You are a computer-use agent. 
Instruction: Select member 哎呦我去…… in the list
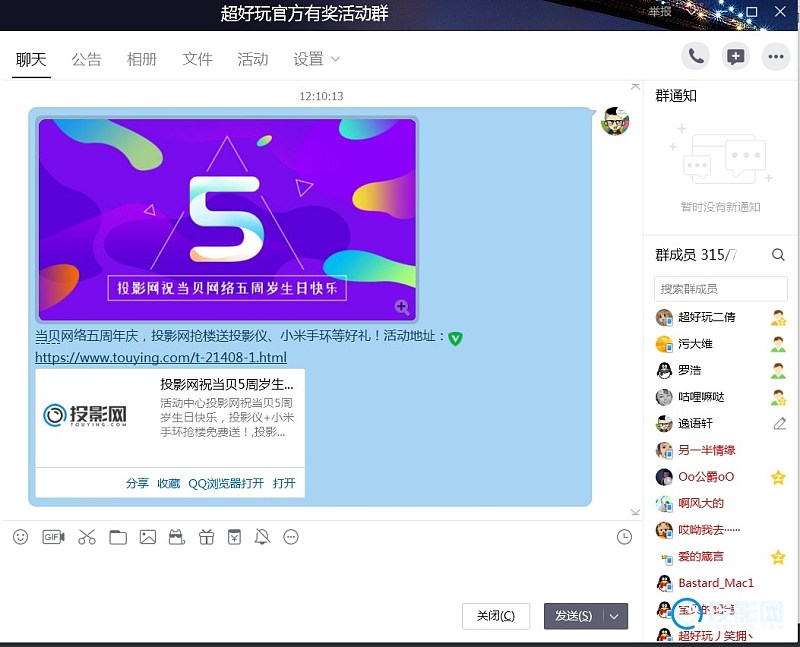(x=709, y=530)
